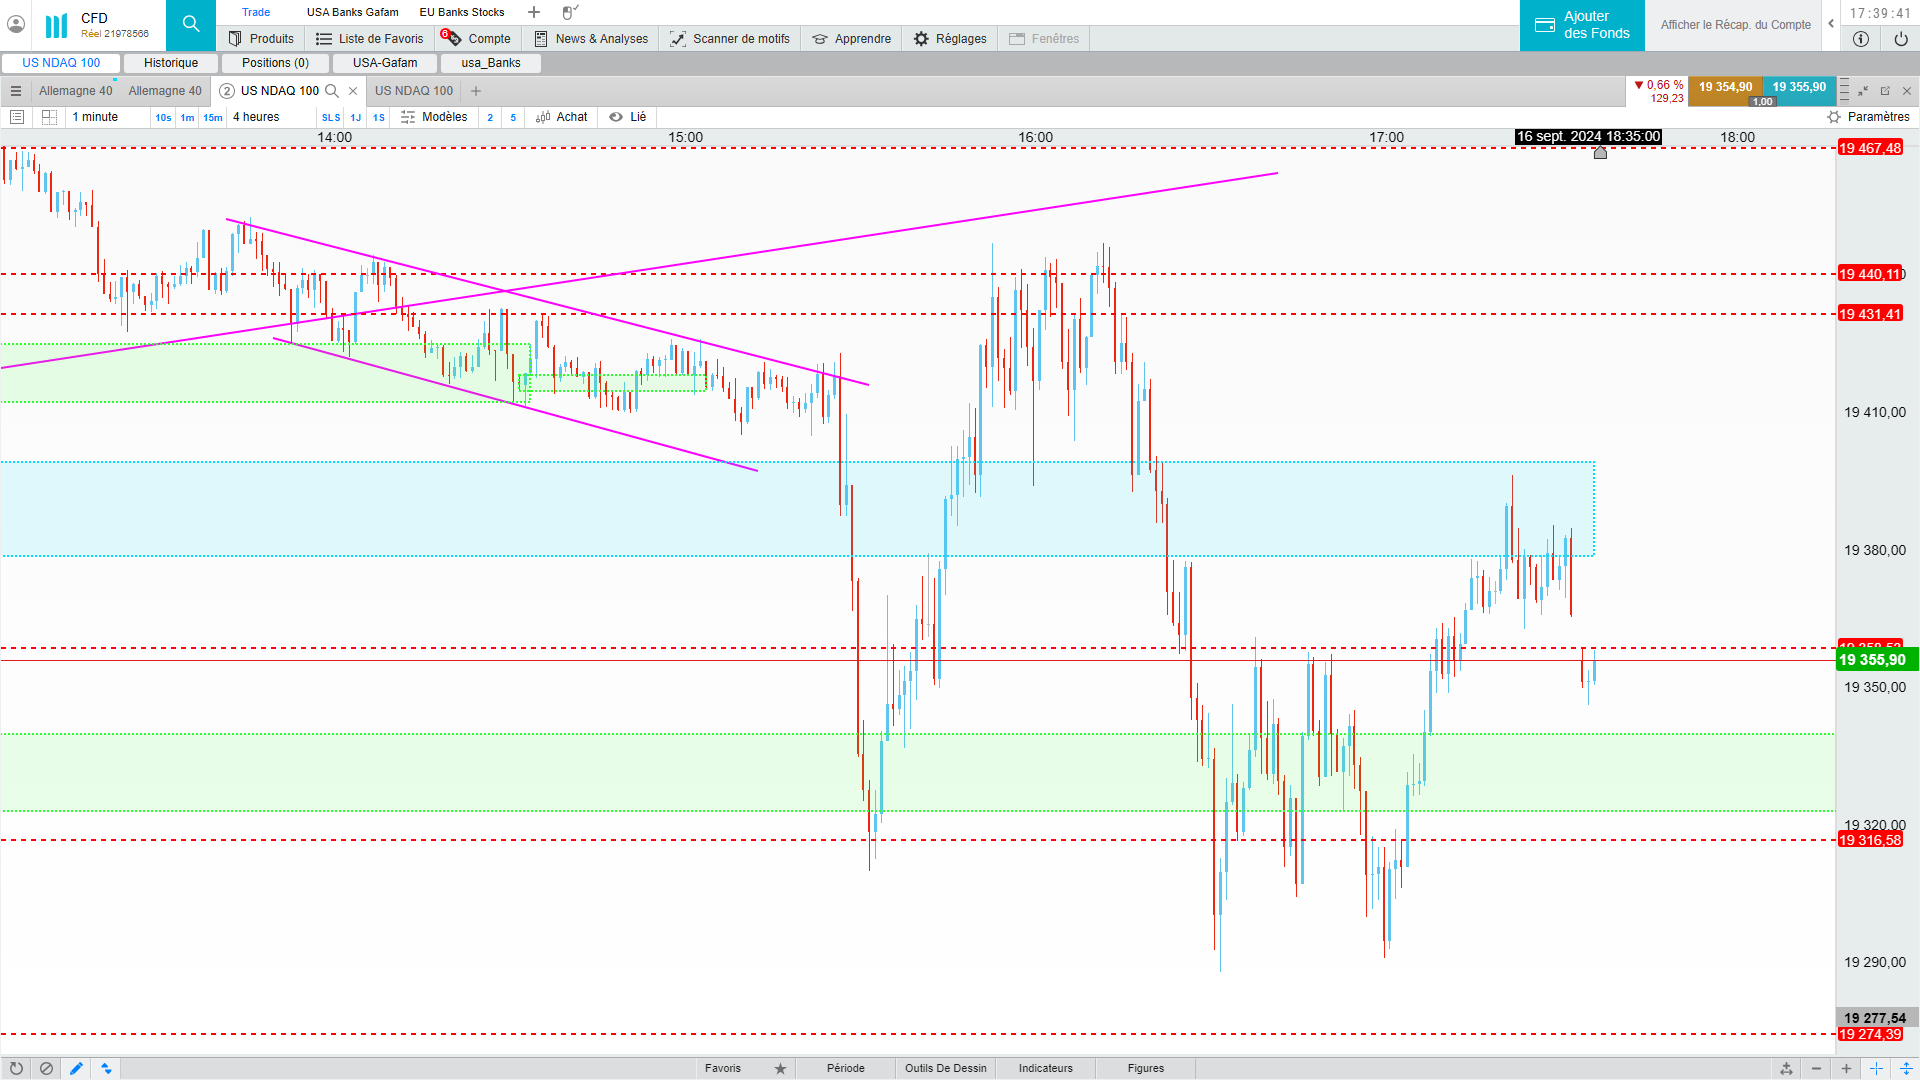Click the buy price 19 355,90 button
Image resolution: width=1920 pixels, height=1080 pixels.
(x=1798, y=87)
